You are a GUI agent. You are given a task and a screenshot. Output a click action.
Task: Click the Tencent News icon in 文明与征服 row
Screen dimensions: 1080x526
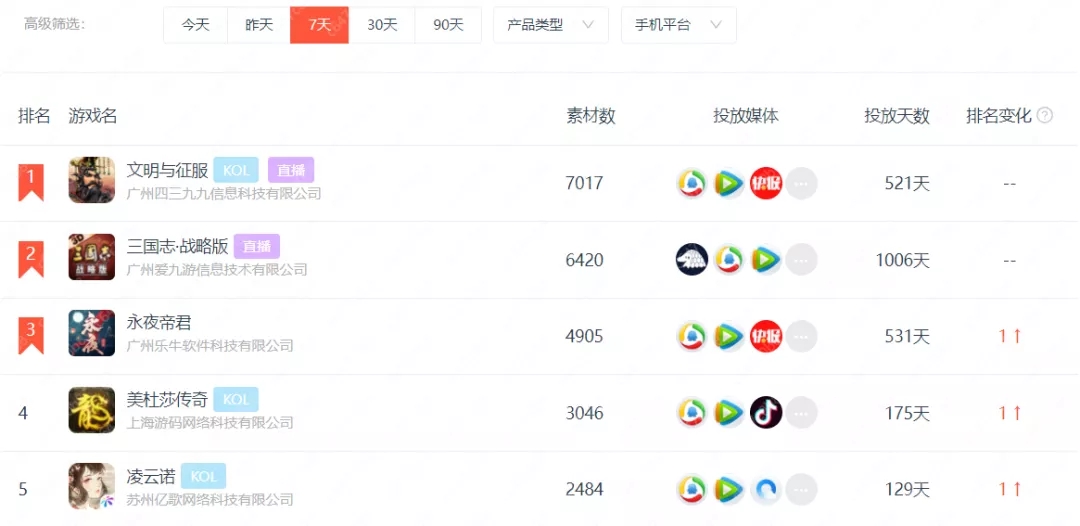pyautogui.click(x=692, y=183)
